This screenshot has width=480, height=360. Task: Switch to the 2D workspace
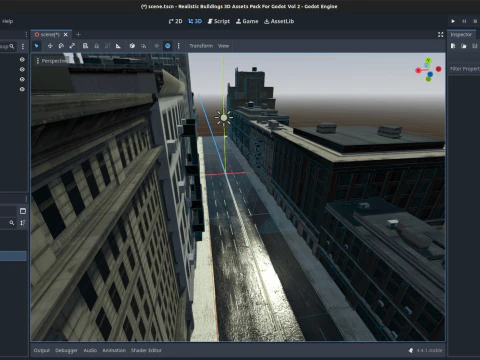click(175, 21)
